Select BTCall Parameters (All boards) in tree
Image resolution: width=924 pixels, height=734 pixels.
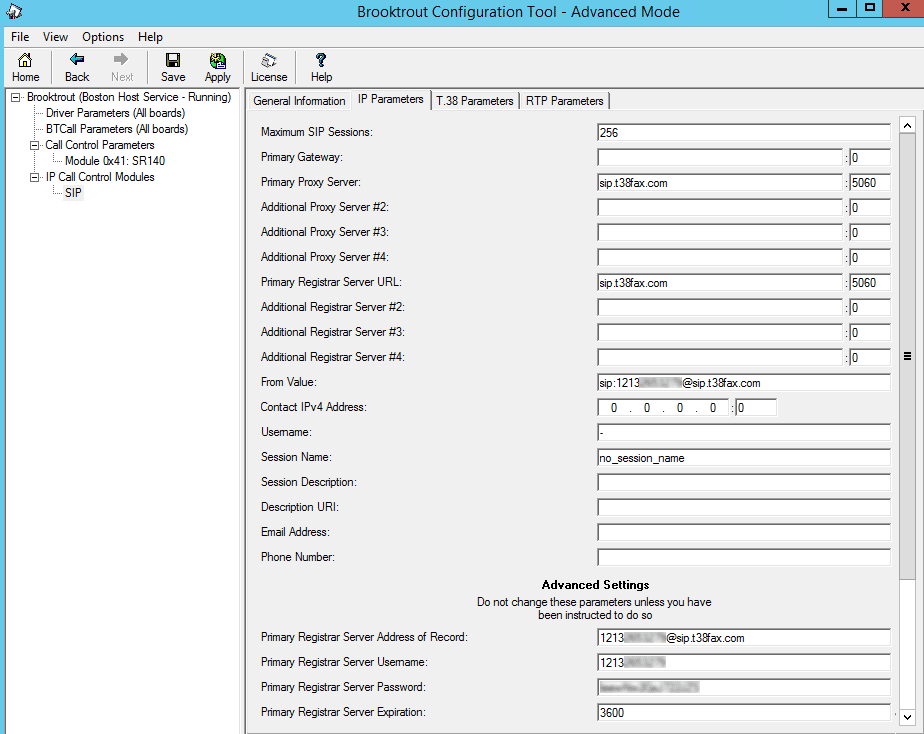click(x=117, y=128)
